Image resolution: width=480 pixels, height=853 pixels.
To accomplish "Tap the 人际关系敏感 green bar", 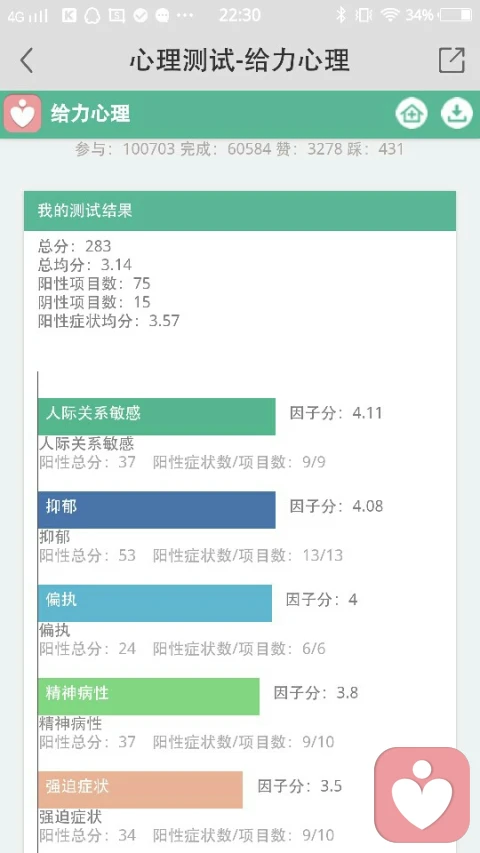I will pos(157,416).
